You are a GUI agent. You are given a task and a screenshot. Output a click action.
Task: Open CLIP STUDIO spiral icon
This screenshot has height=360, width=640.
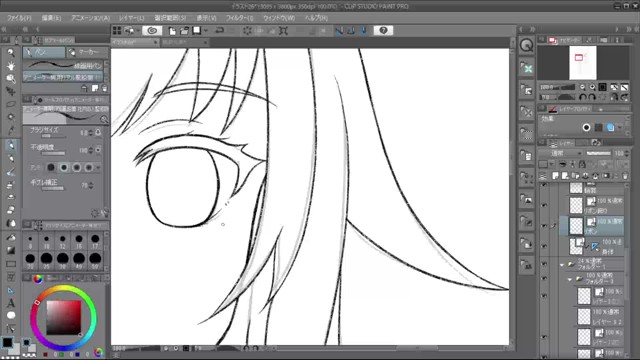pyautogui.click(x=152, y=31)
